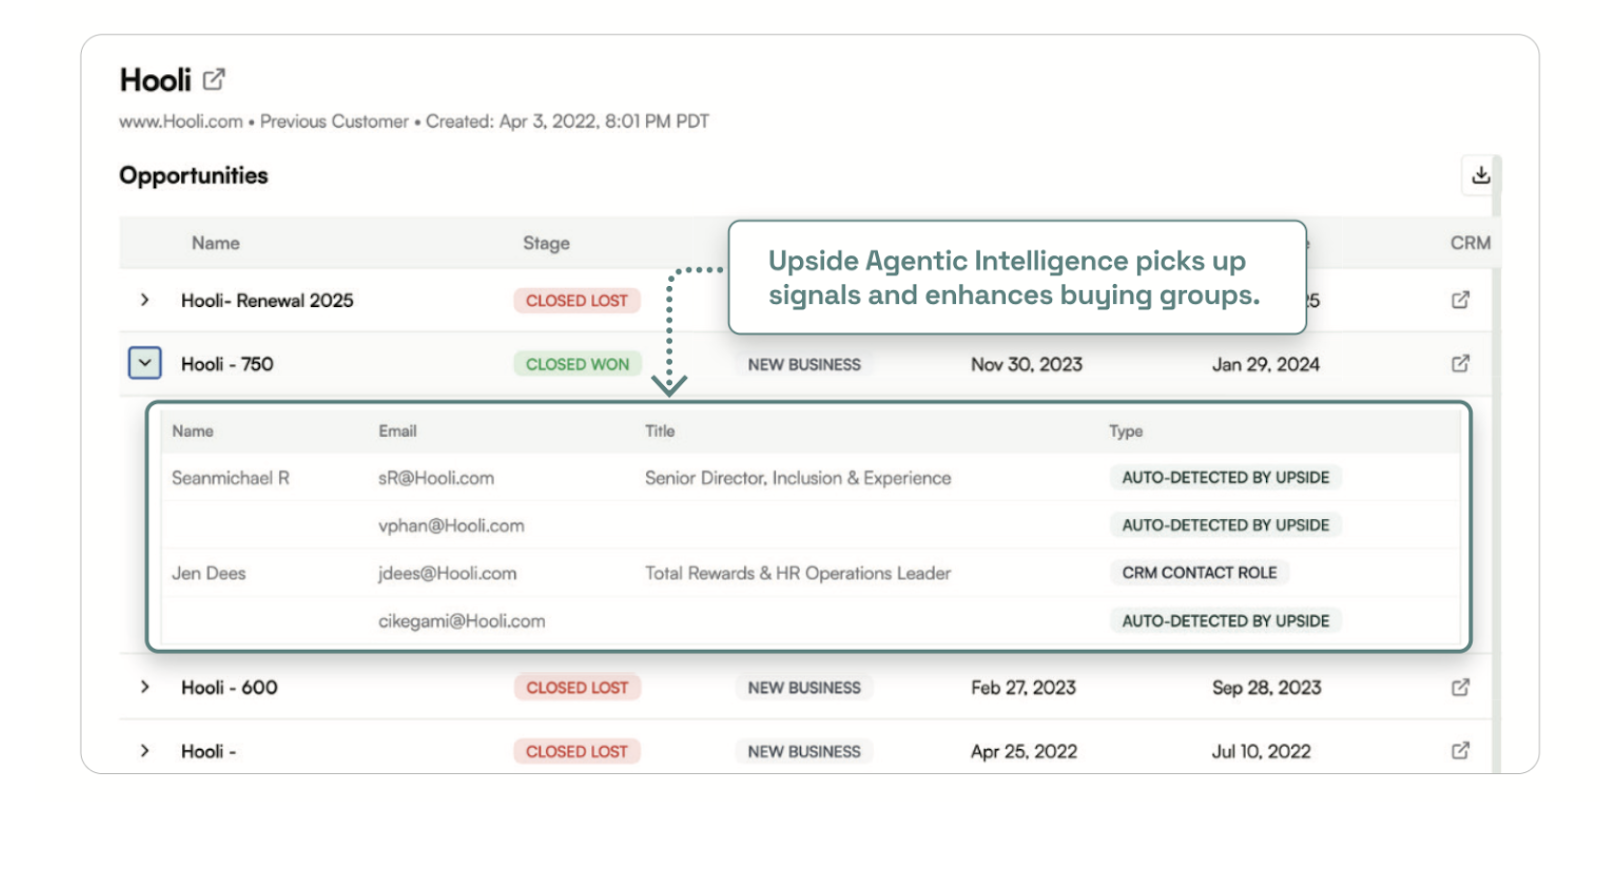Click the Feb 27, 2023 date
The image size is (1600, 878).
(1023, 688)
